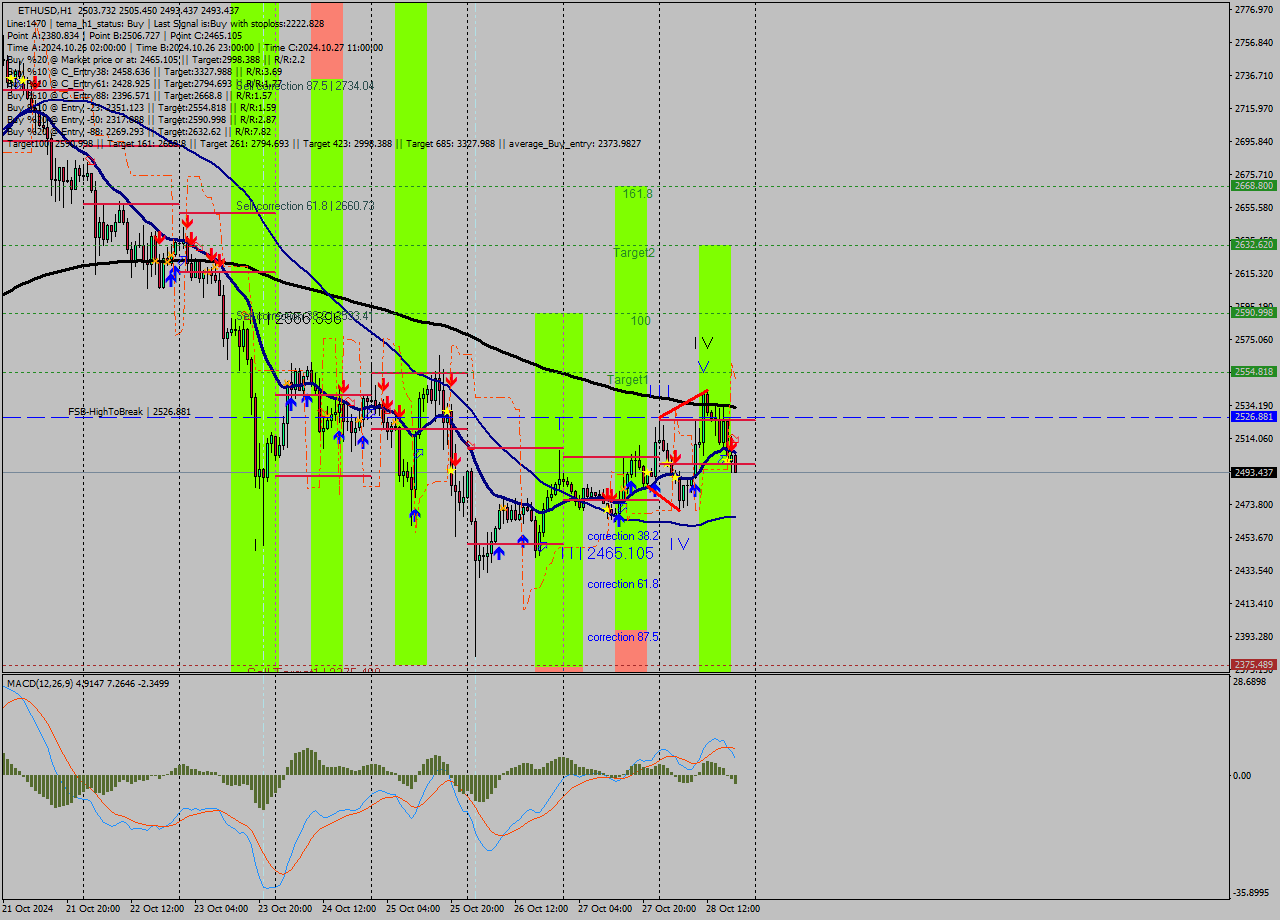Click the green '100' level label
1280x920 pixels.
pyautogui.click(x=640, y=321)
